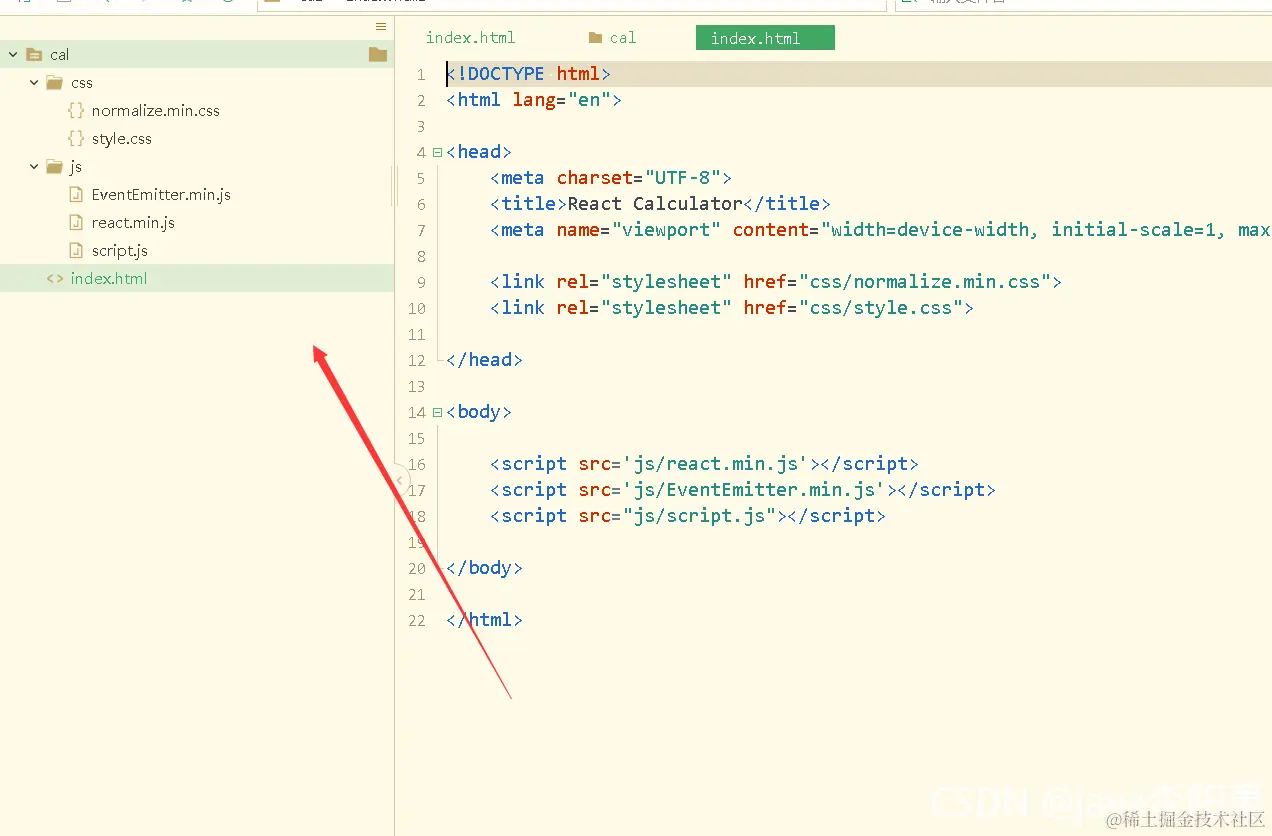Screen dimensions: 1272x836
Task: Click the js/react.min.js script source
Action: (716, 464)
